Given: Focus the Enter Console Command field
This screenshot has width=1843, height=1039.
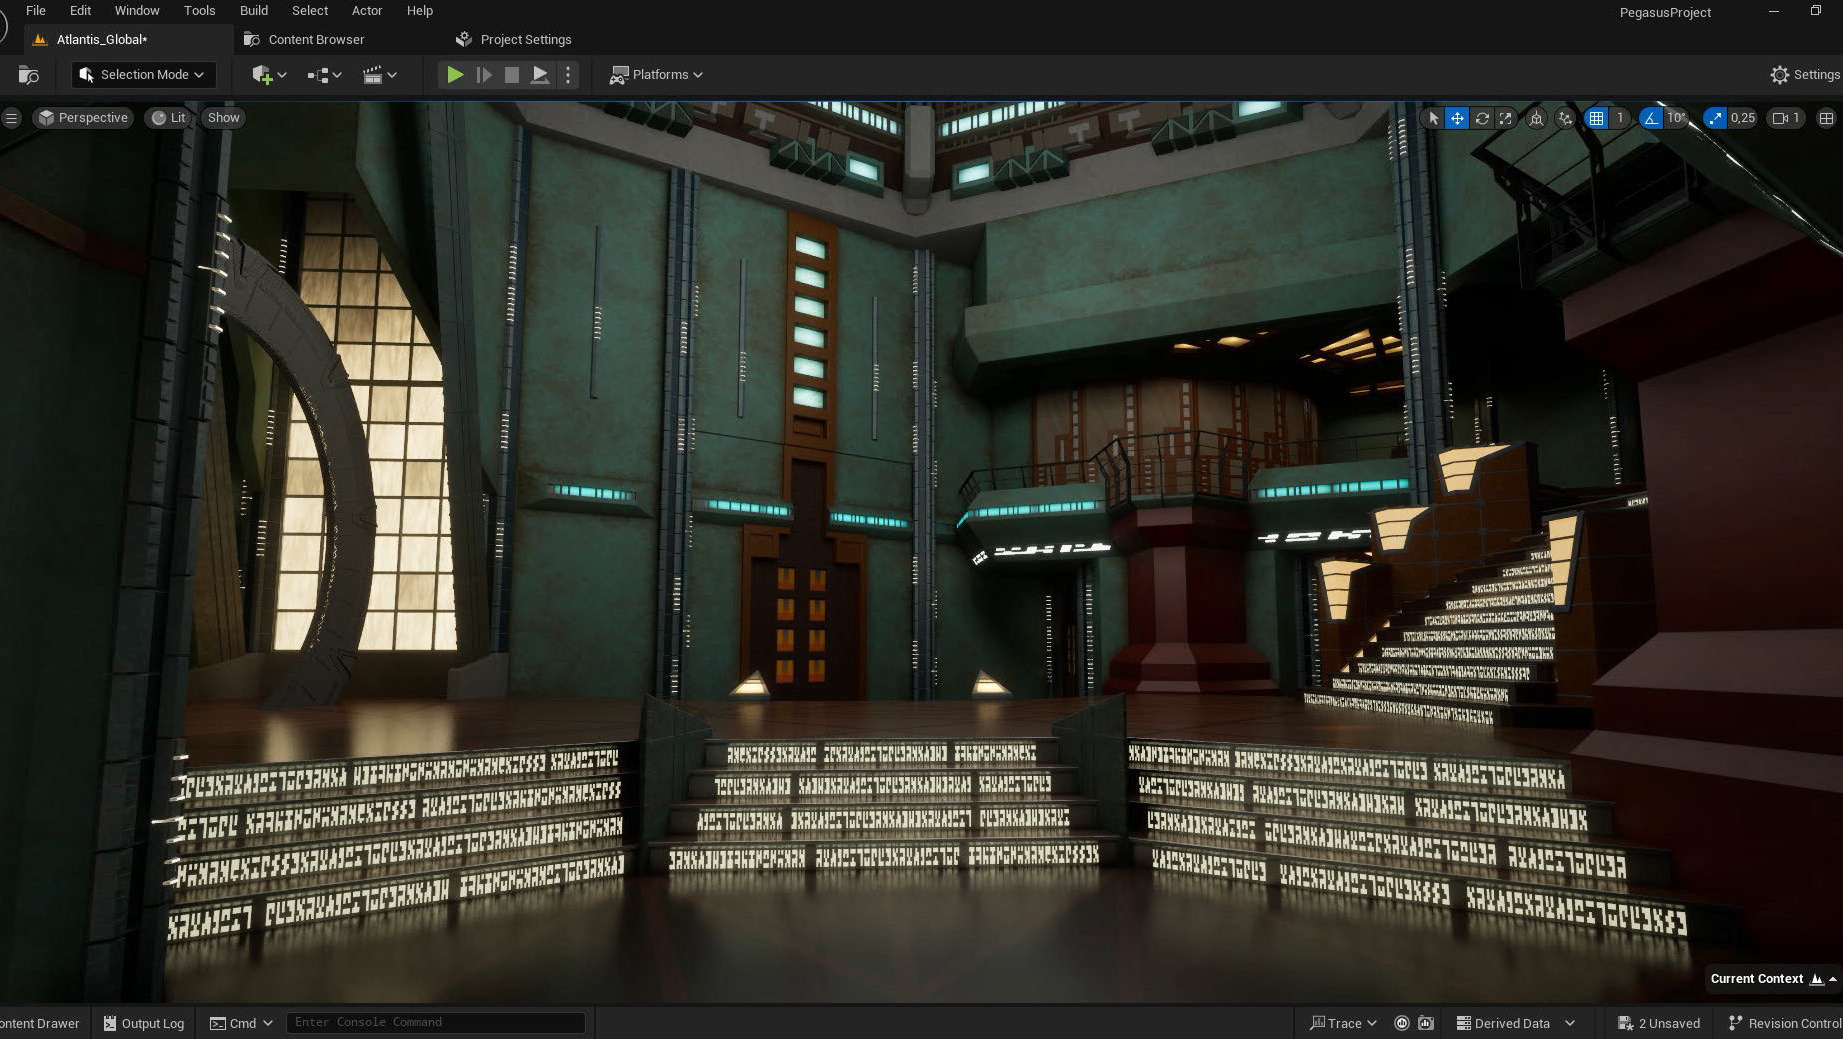Looking at the screenshot, I should [x=436, y=1022].
